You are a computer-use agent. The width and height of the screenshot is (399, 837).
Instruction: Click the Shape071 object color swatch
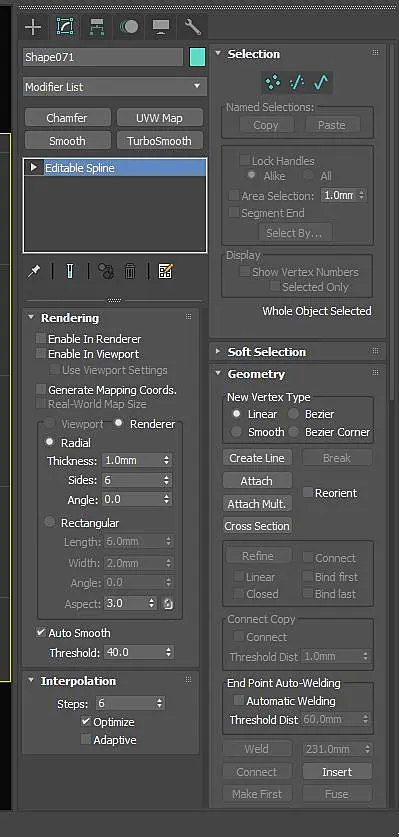[x=198, y=58]
